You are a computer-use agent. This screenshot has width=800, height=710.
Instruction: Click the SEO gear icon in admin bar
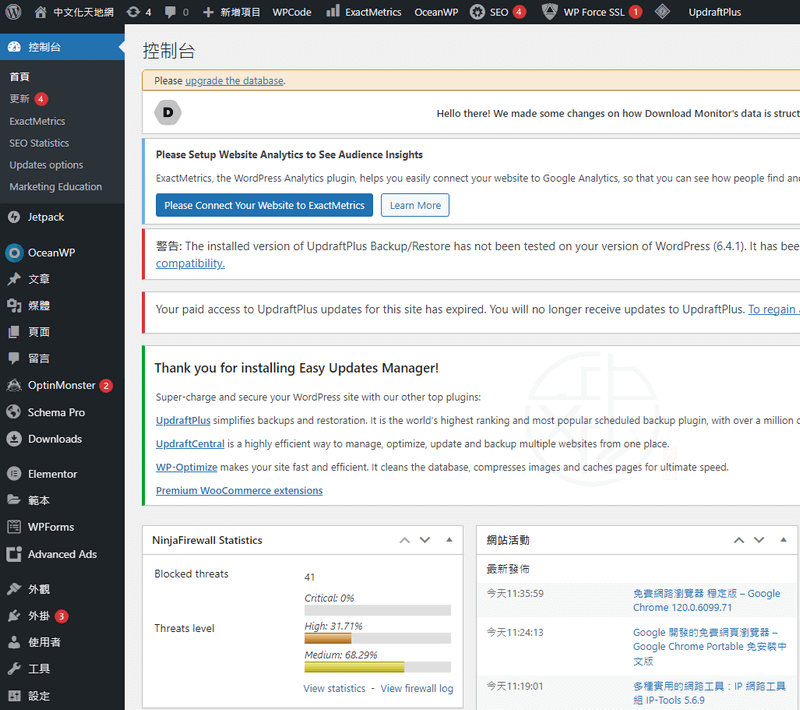[x=477, y=12]
